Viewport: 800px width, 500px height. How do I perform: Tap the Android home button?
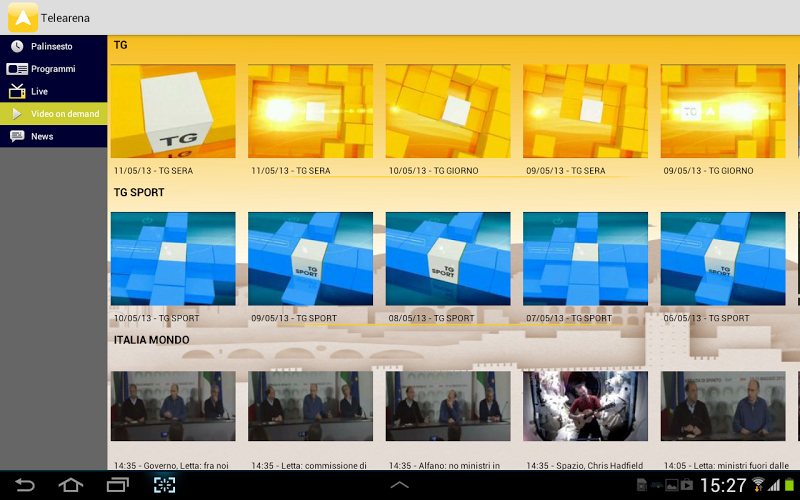tap(70, 485)
